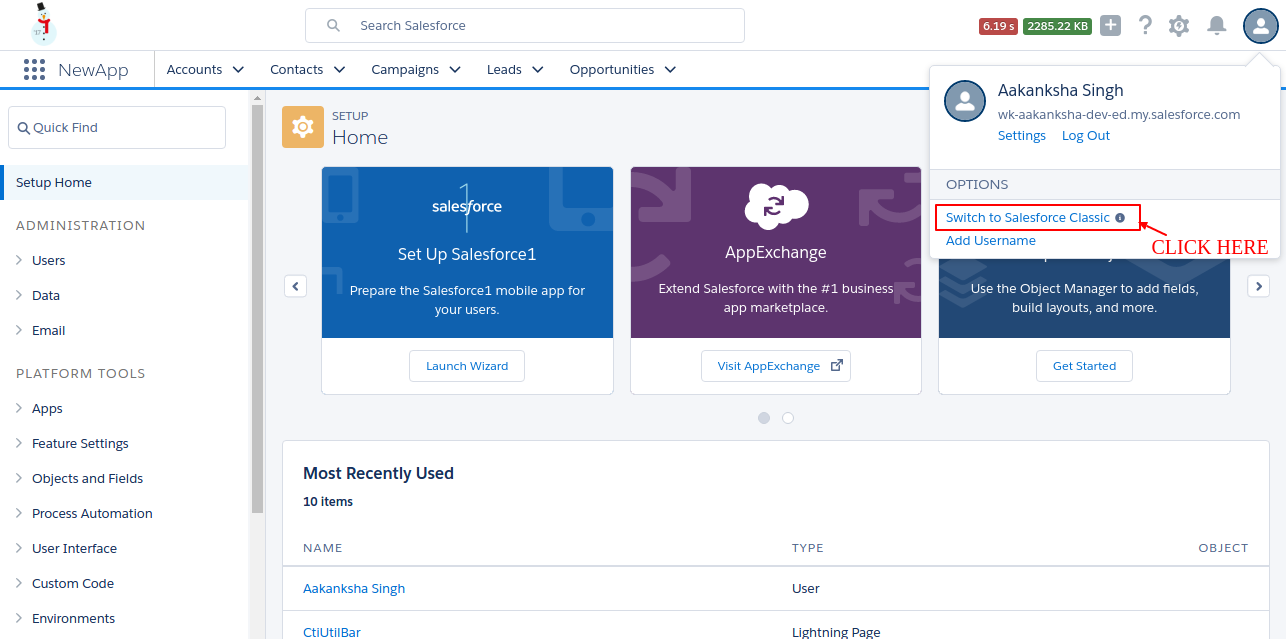The image size is (1286, 639).
Task: Click the Log Out link
Action: pyautogui.click(x=1085, y=136)
